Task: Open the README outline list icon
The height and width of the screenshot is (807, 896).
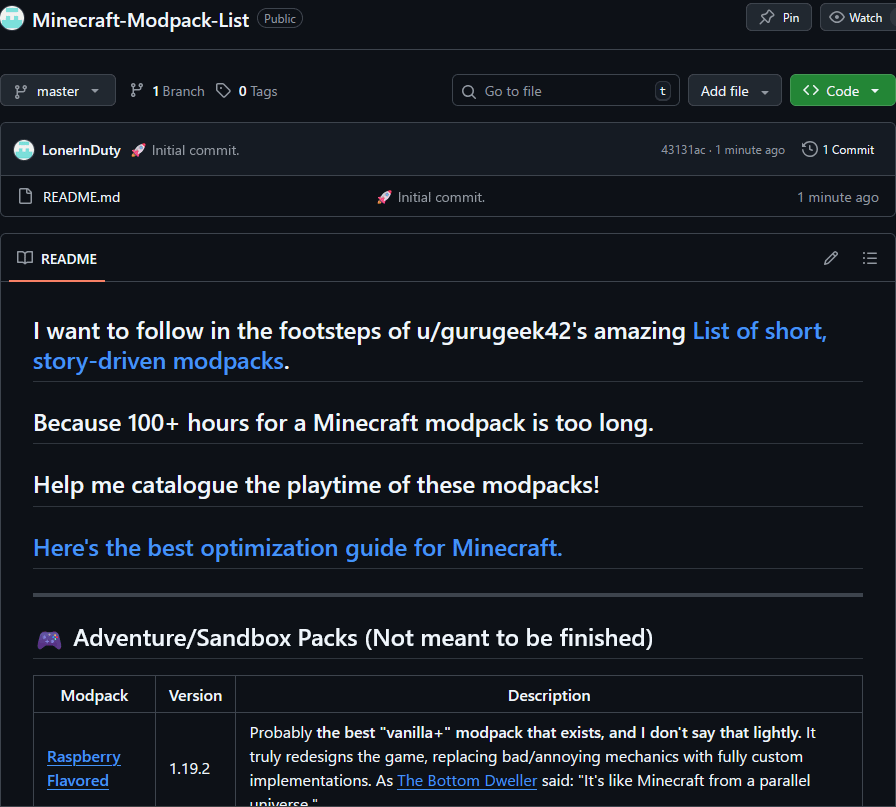Action: [x=869, y=258]
